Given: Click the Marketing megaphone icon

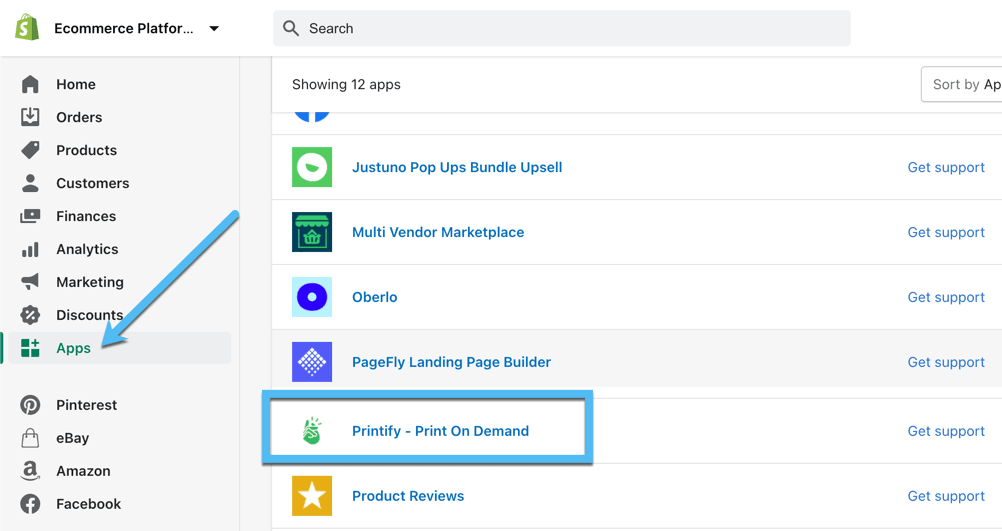Looking at the screenshot, I should (x=30, y=282).
